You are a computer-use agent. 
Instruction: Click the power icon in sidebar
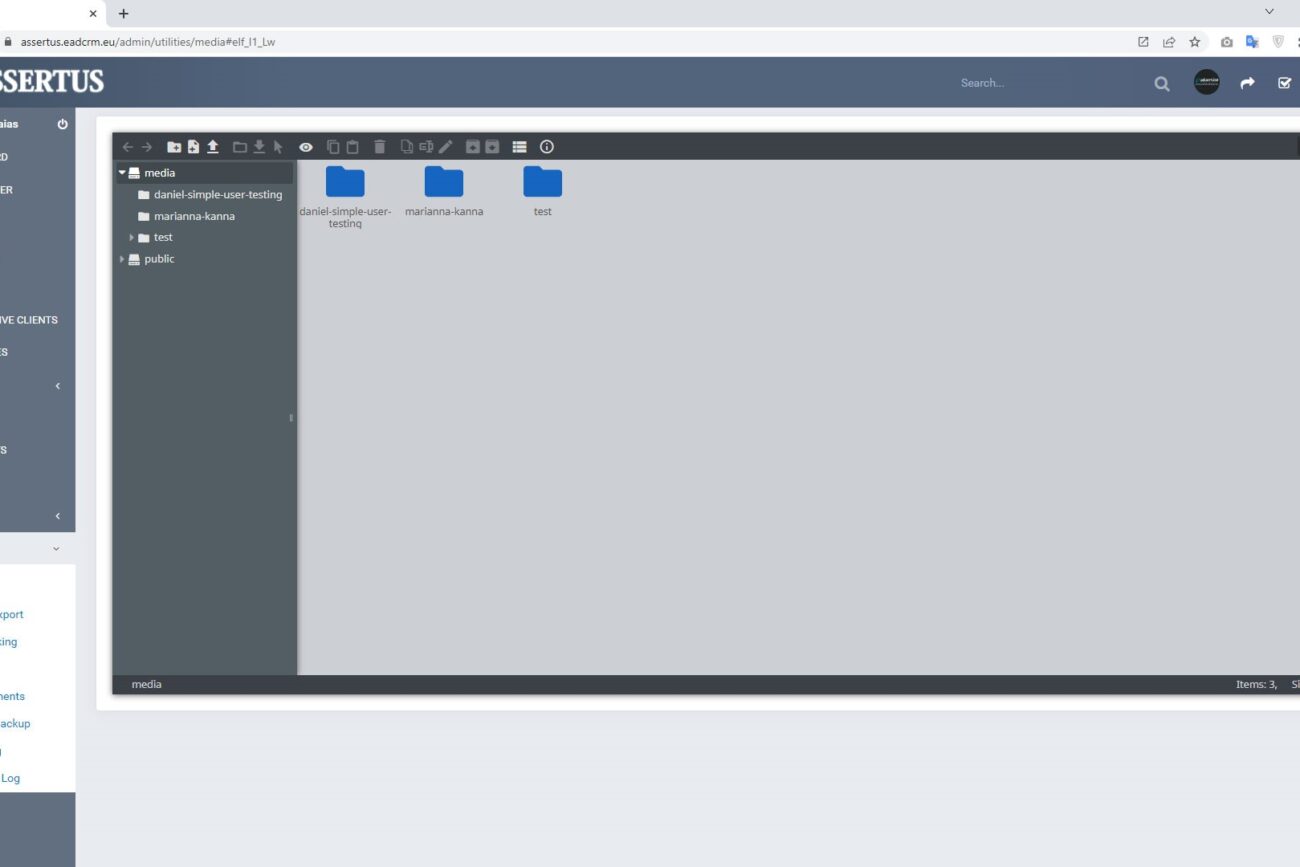[x=62, y=124]
